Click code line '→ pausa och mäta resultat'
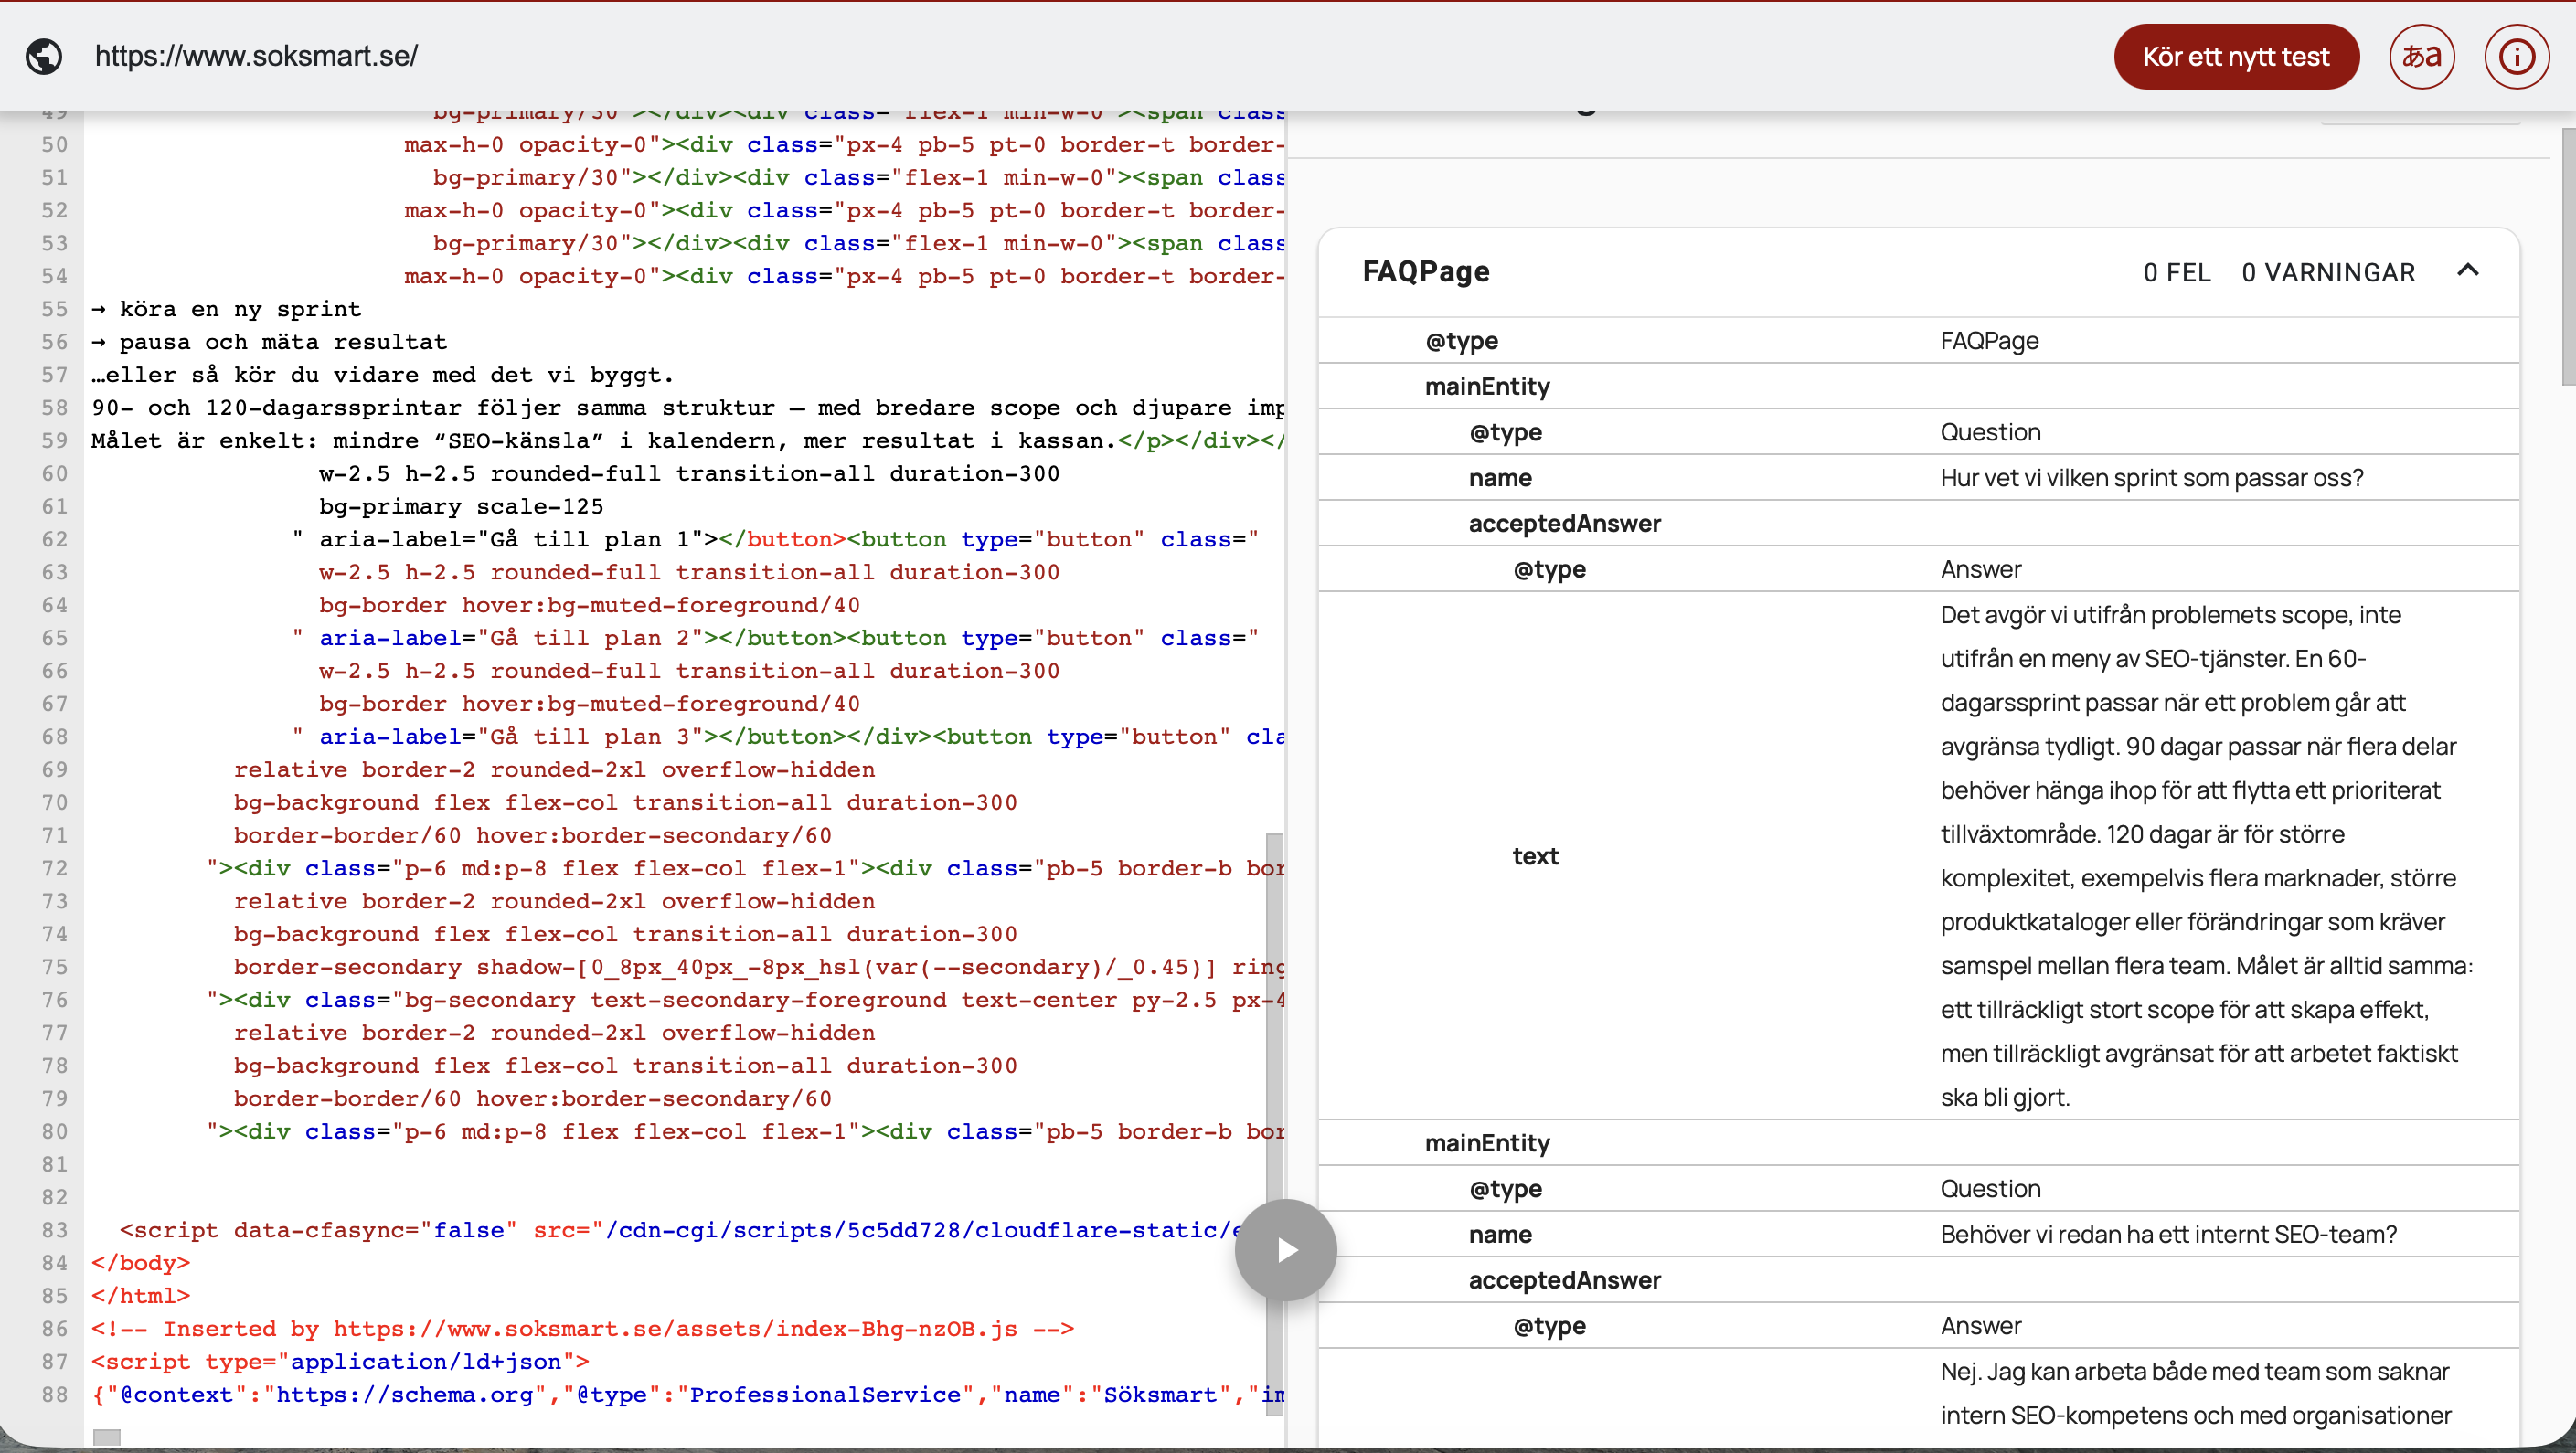Screen dimensions: 2576x1453 (269, 342)
